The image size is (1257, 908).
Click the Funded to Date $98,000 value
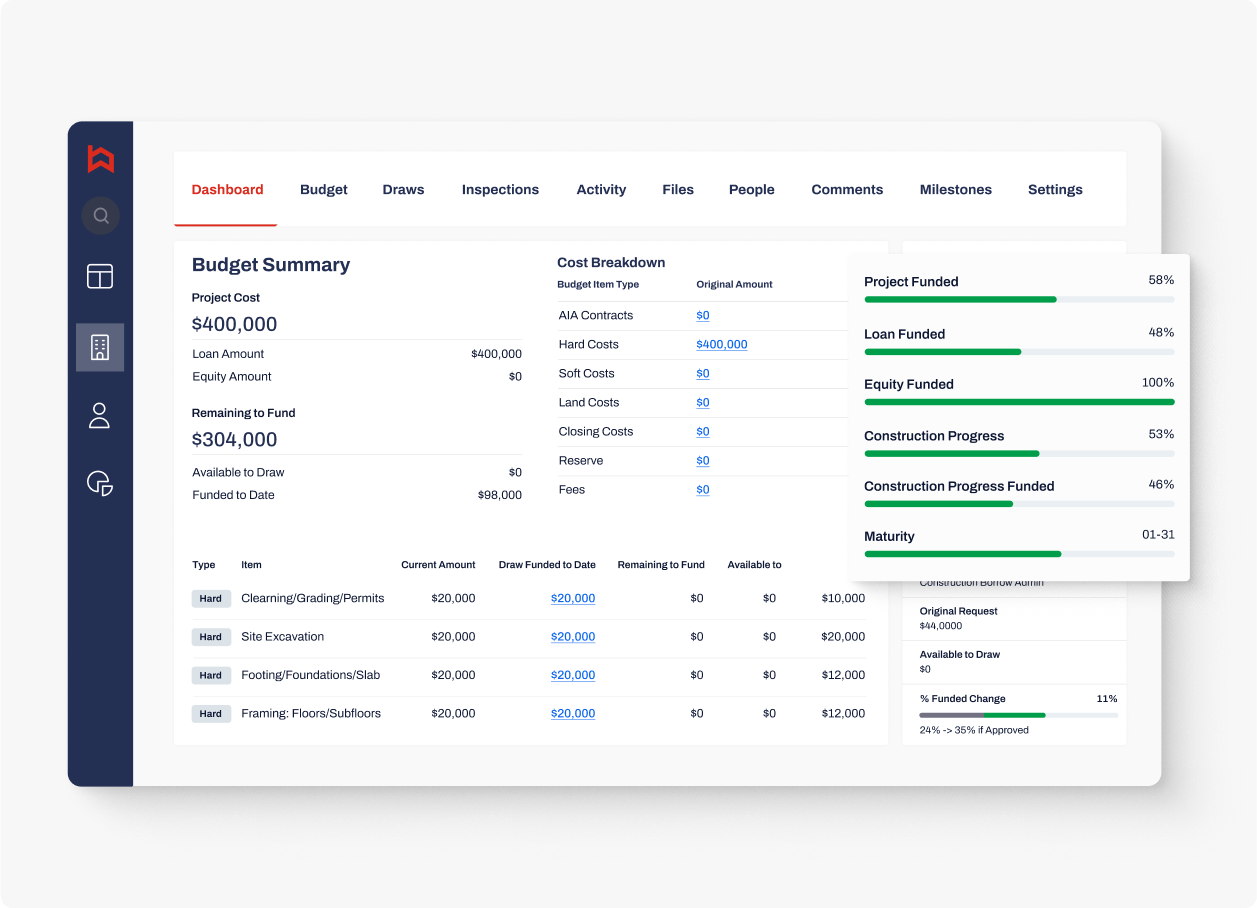point(500,495)
